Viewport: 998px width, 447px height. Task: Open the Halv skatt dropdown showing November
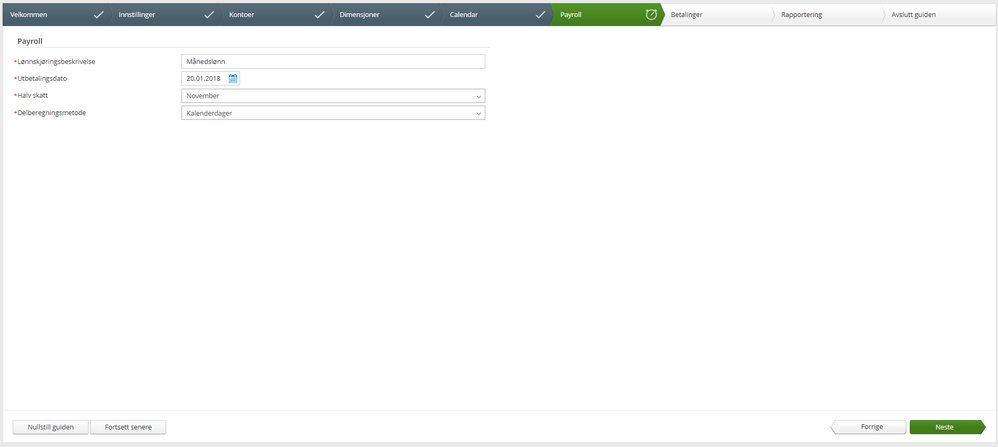click(333, 96)
